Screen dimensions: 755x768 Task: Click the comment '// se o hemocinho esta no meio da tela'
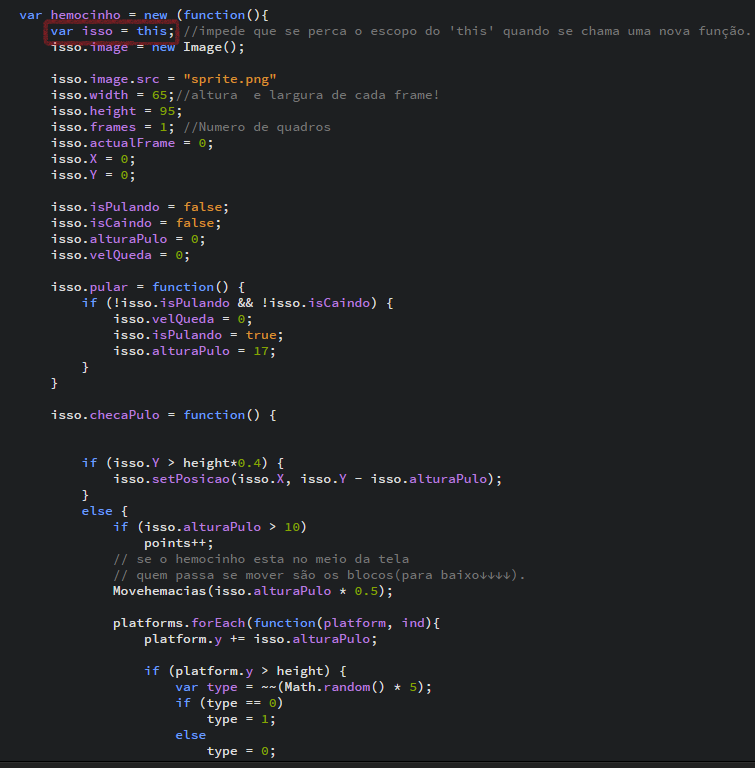click(261, 559)
